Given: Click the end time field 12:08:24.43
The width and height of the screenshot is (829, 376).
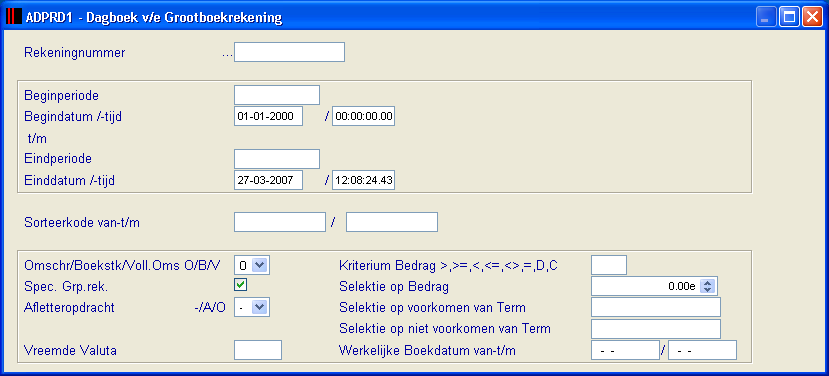Looking at the screenshot, I should coord(364,180).
